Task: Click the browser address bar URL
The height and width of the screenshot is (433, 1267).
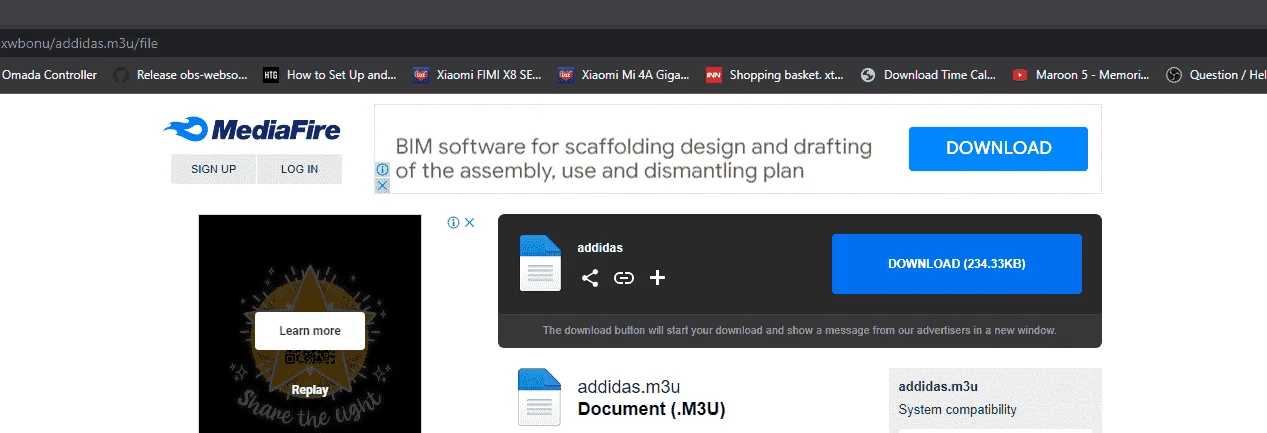Action: tap(80, 43)
